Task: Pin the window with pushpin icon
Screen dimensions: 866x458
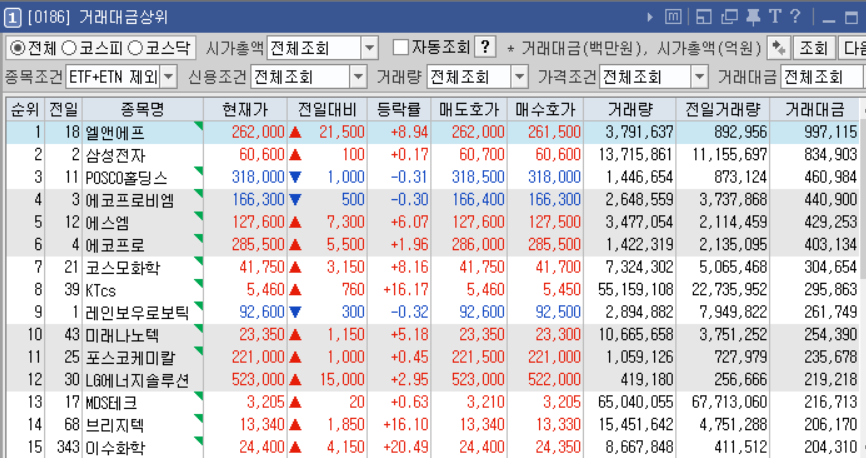Action: click(x=753, y=17)
